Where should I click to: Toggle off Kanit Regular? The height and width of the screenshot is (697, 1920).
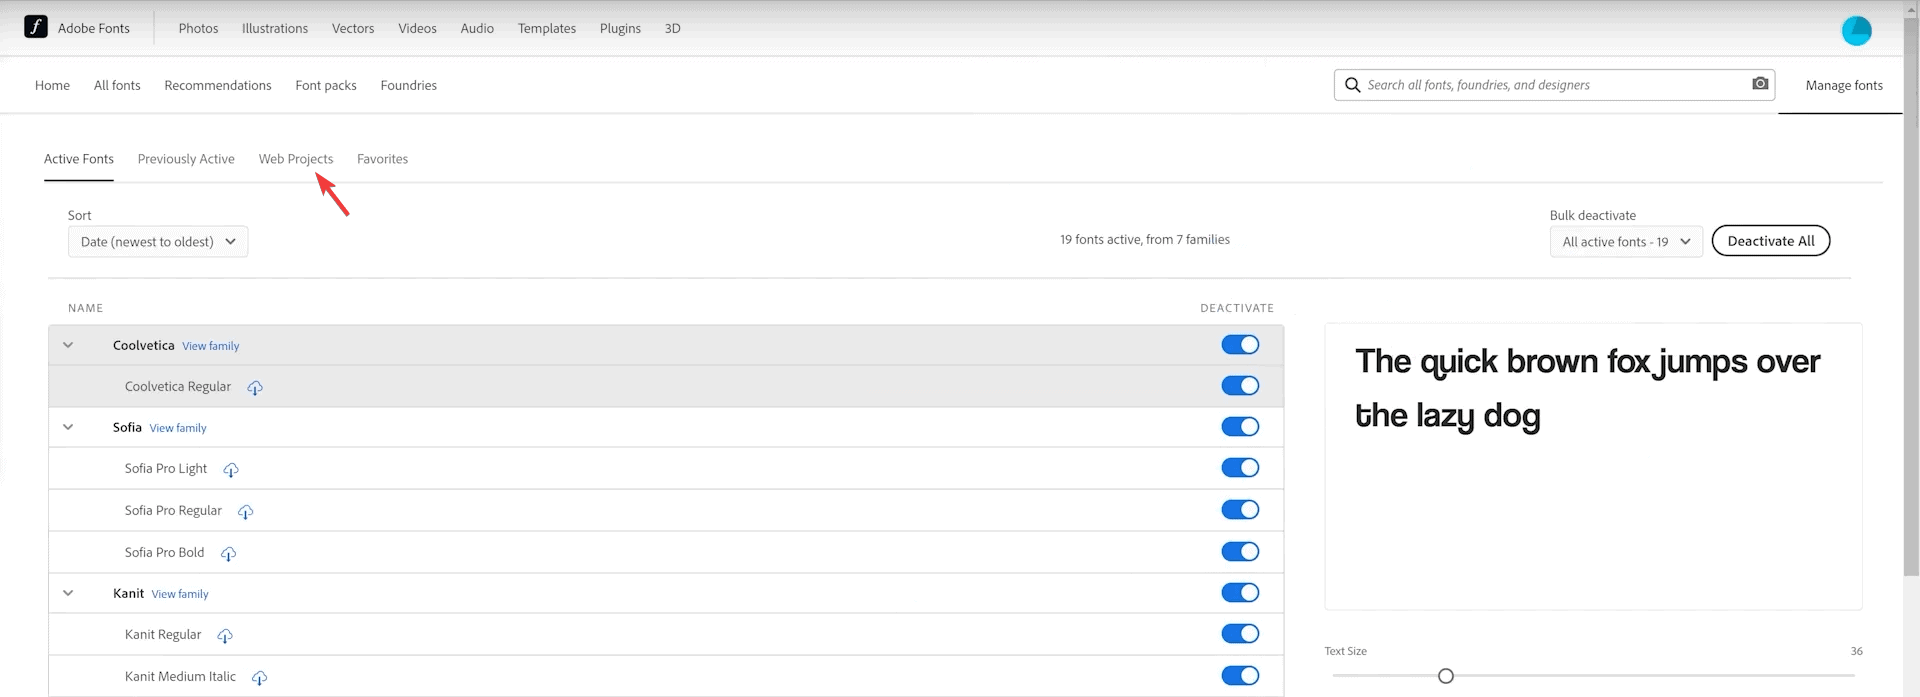(x=1240, y=634)
